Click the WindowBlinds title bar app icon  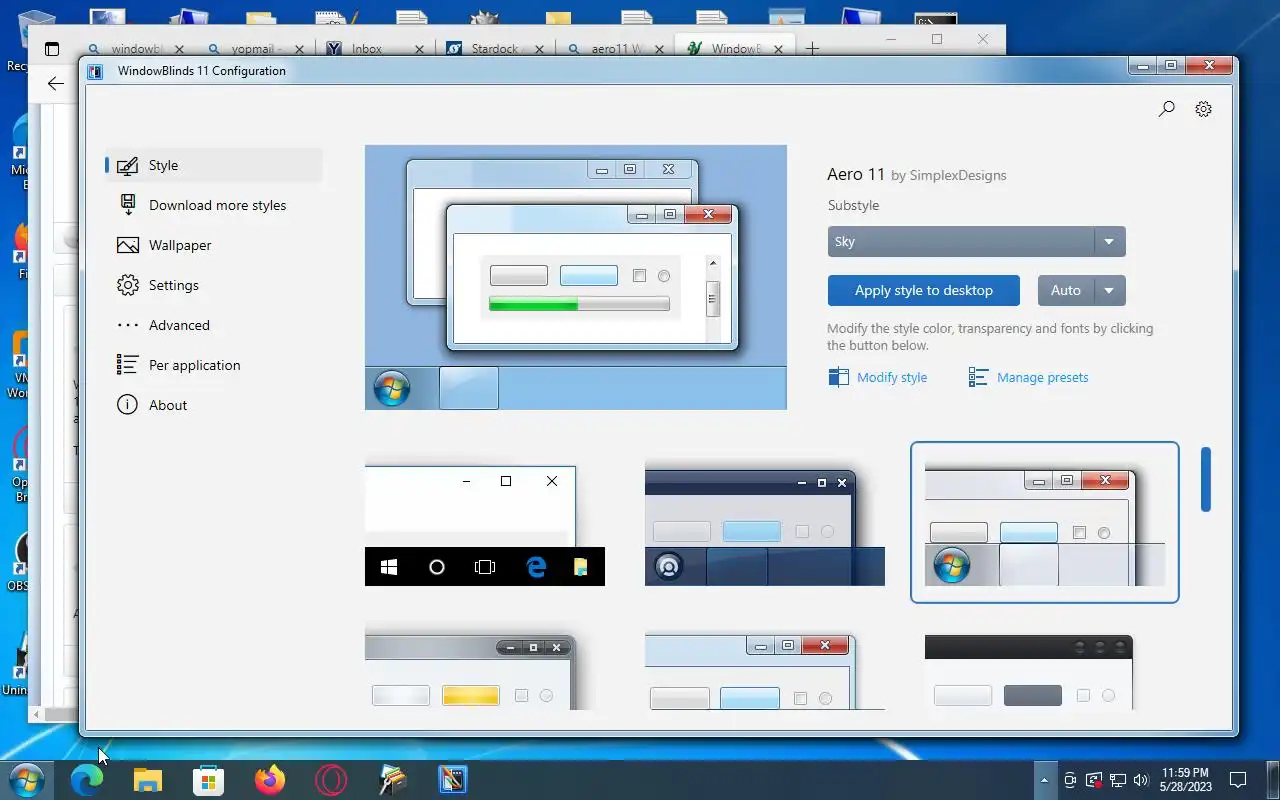(x=95, y=71)
